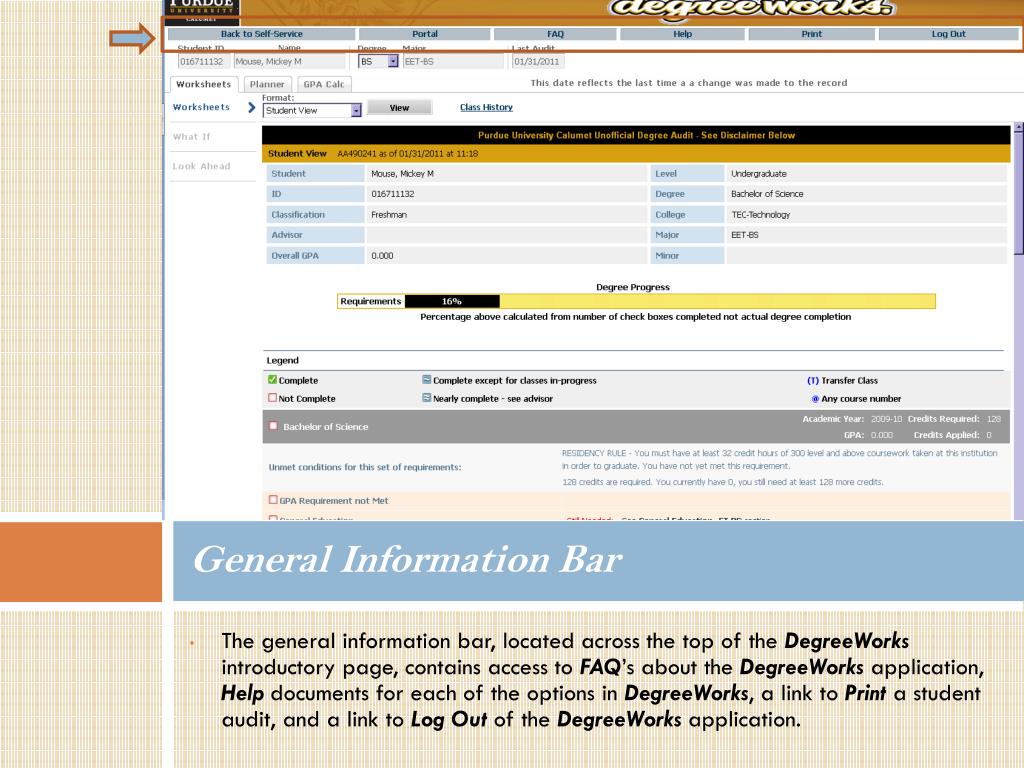
Task: Click the Transfer Class (T) legend icon
Action: point(812,380)
